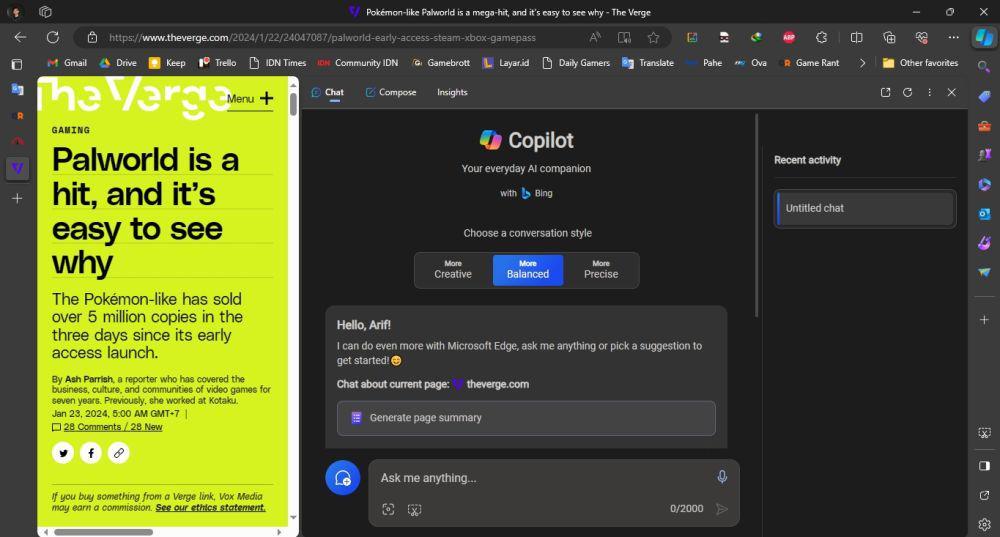Open the sidebar Search icon
This screenshot has height=537, width=1000.
(x=984, y=66)
